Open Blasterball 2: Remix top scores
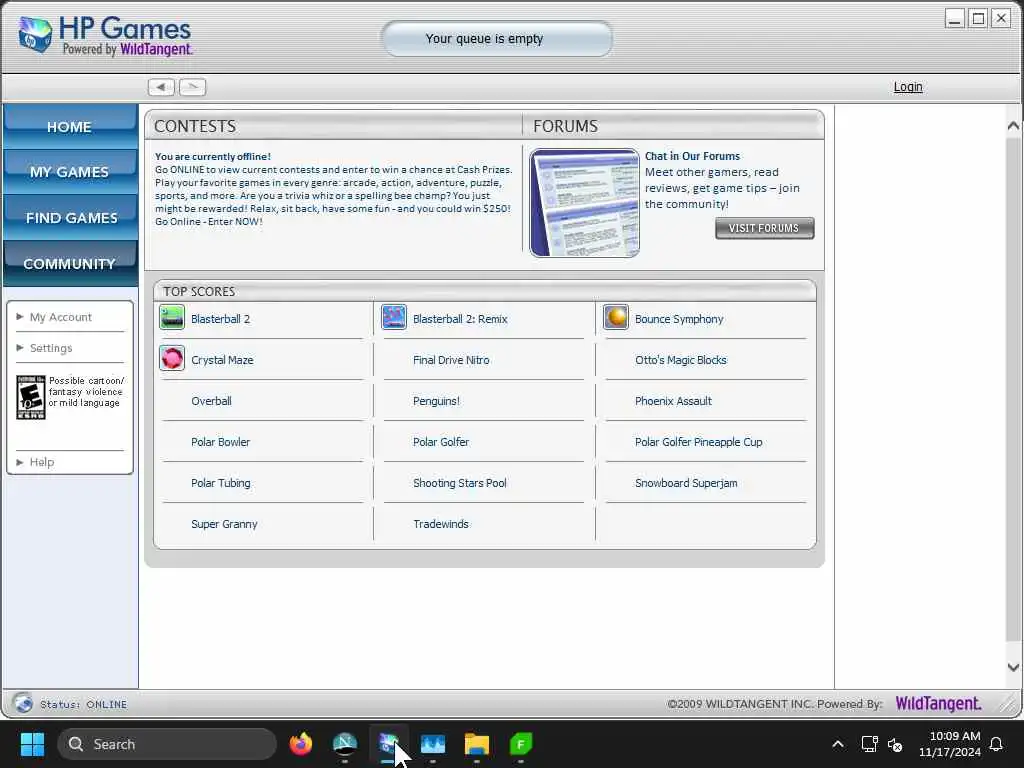This screenshot has width=1024, height=768. click(460, 319)
